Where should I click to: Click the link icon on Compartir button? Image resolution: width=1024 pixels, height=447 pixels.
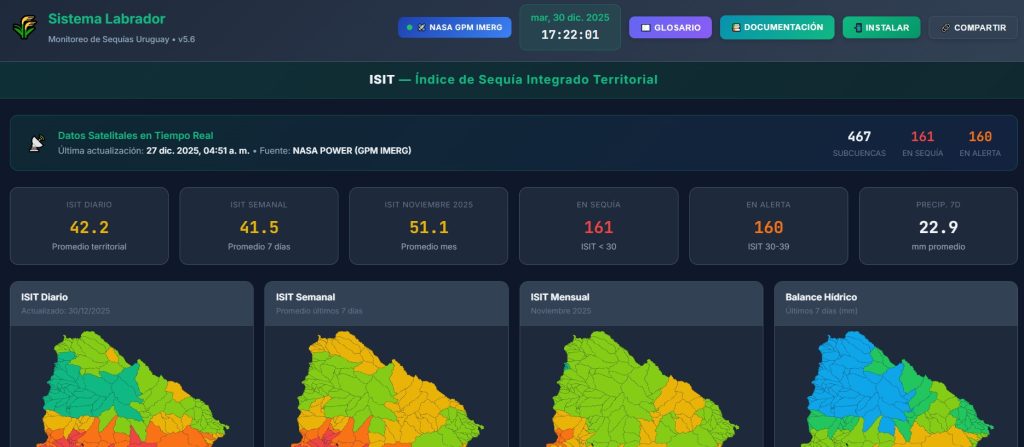[x=944, y=28]
